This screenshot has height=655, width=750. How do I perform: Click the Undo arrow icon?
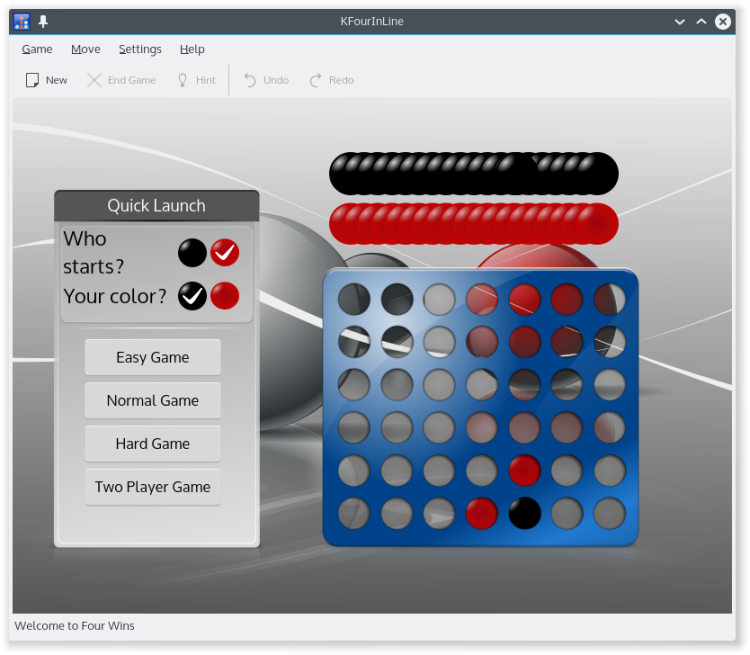(250, 80)
